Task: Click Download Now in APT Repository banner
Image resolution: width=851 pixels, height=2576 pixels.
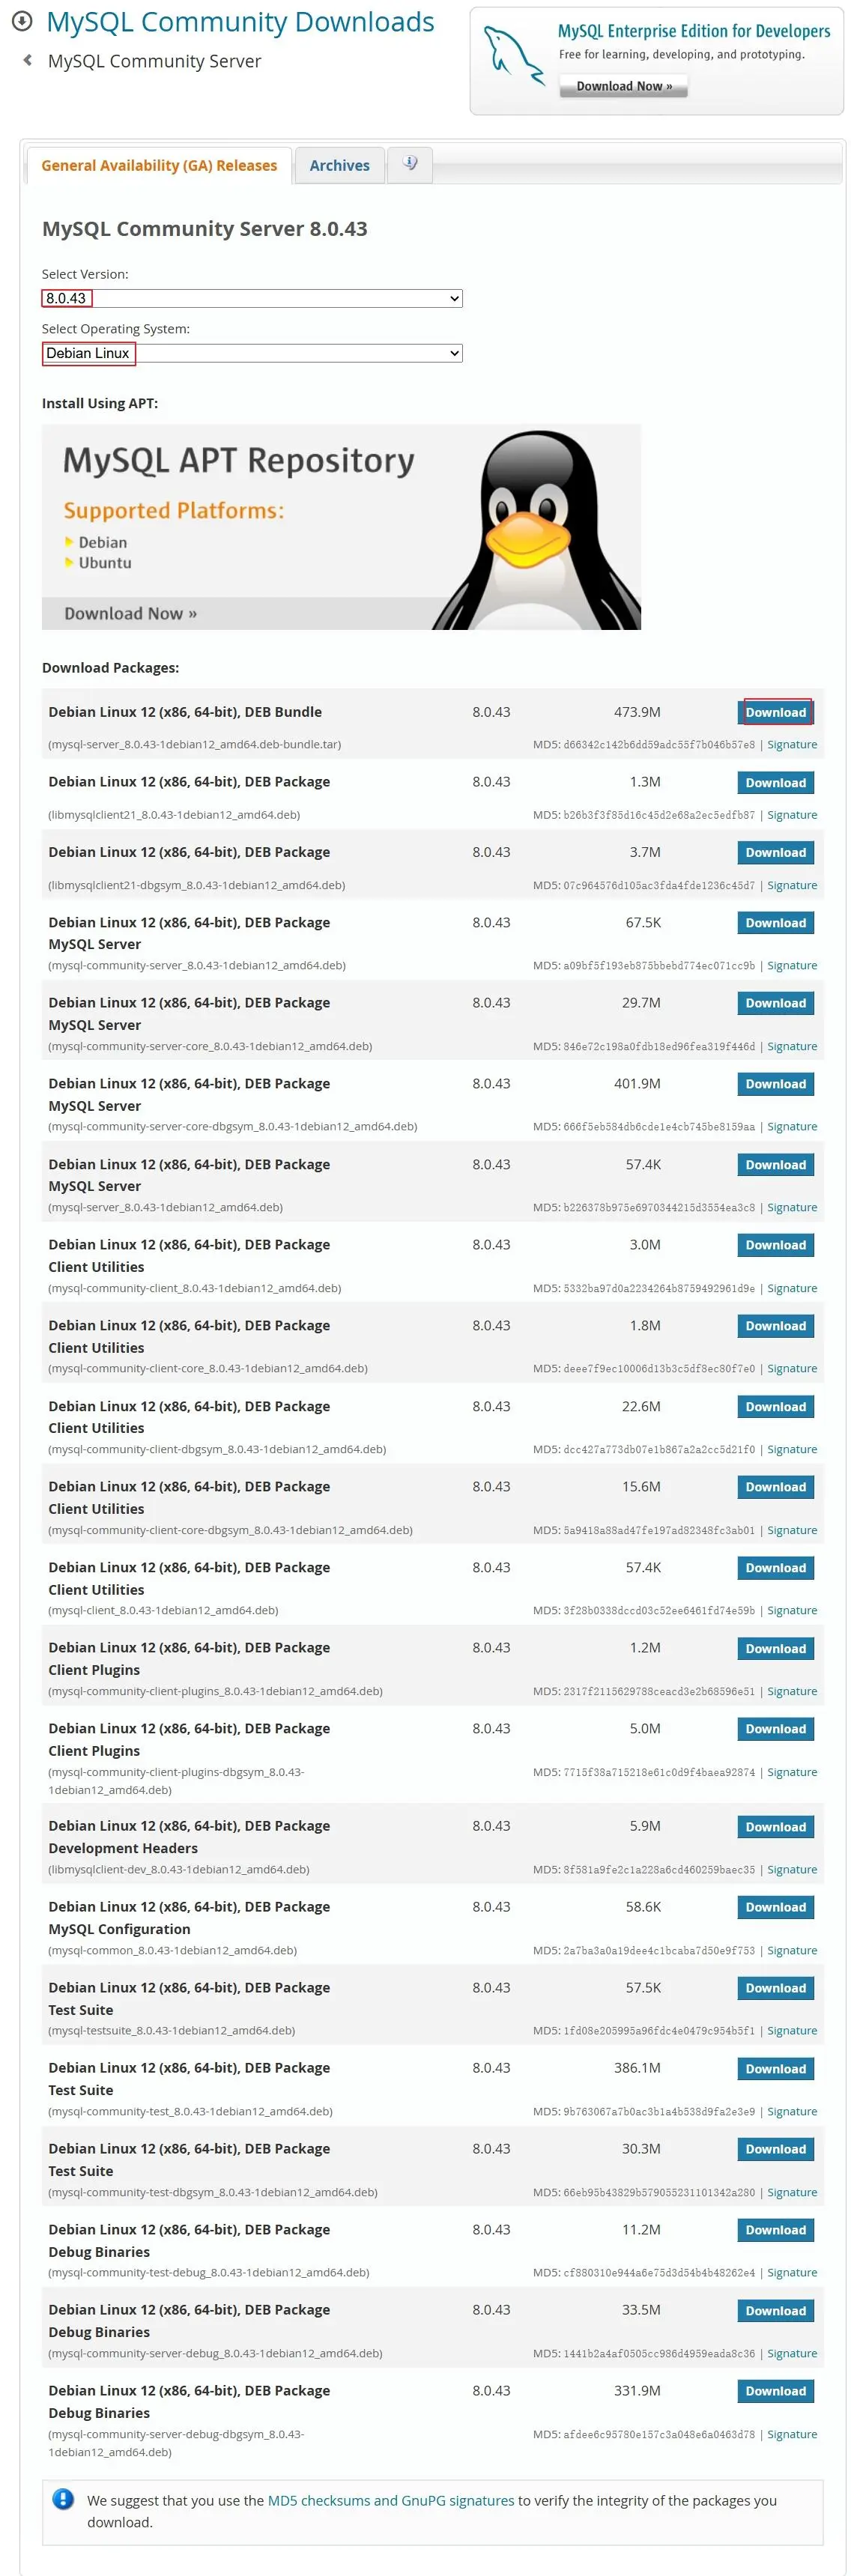Action: tap(130, 613)
